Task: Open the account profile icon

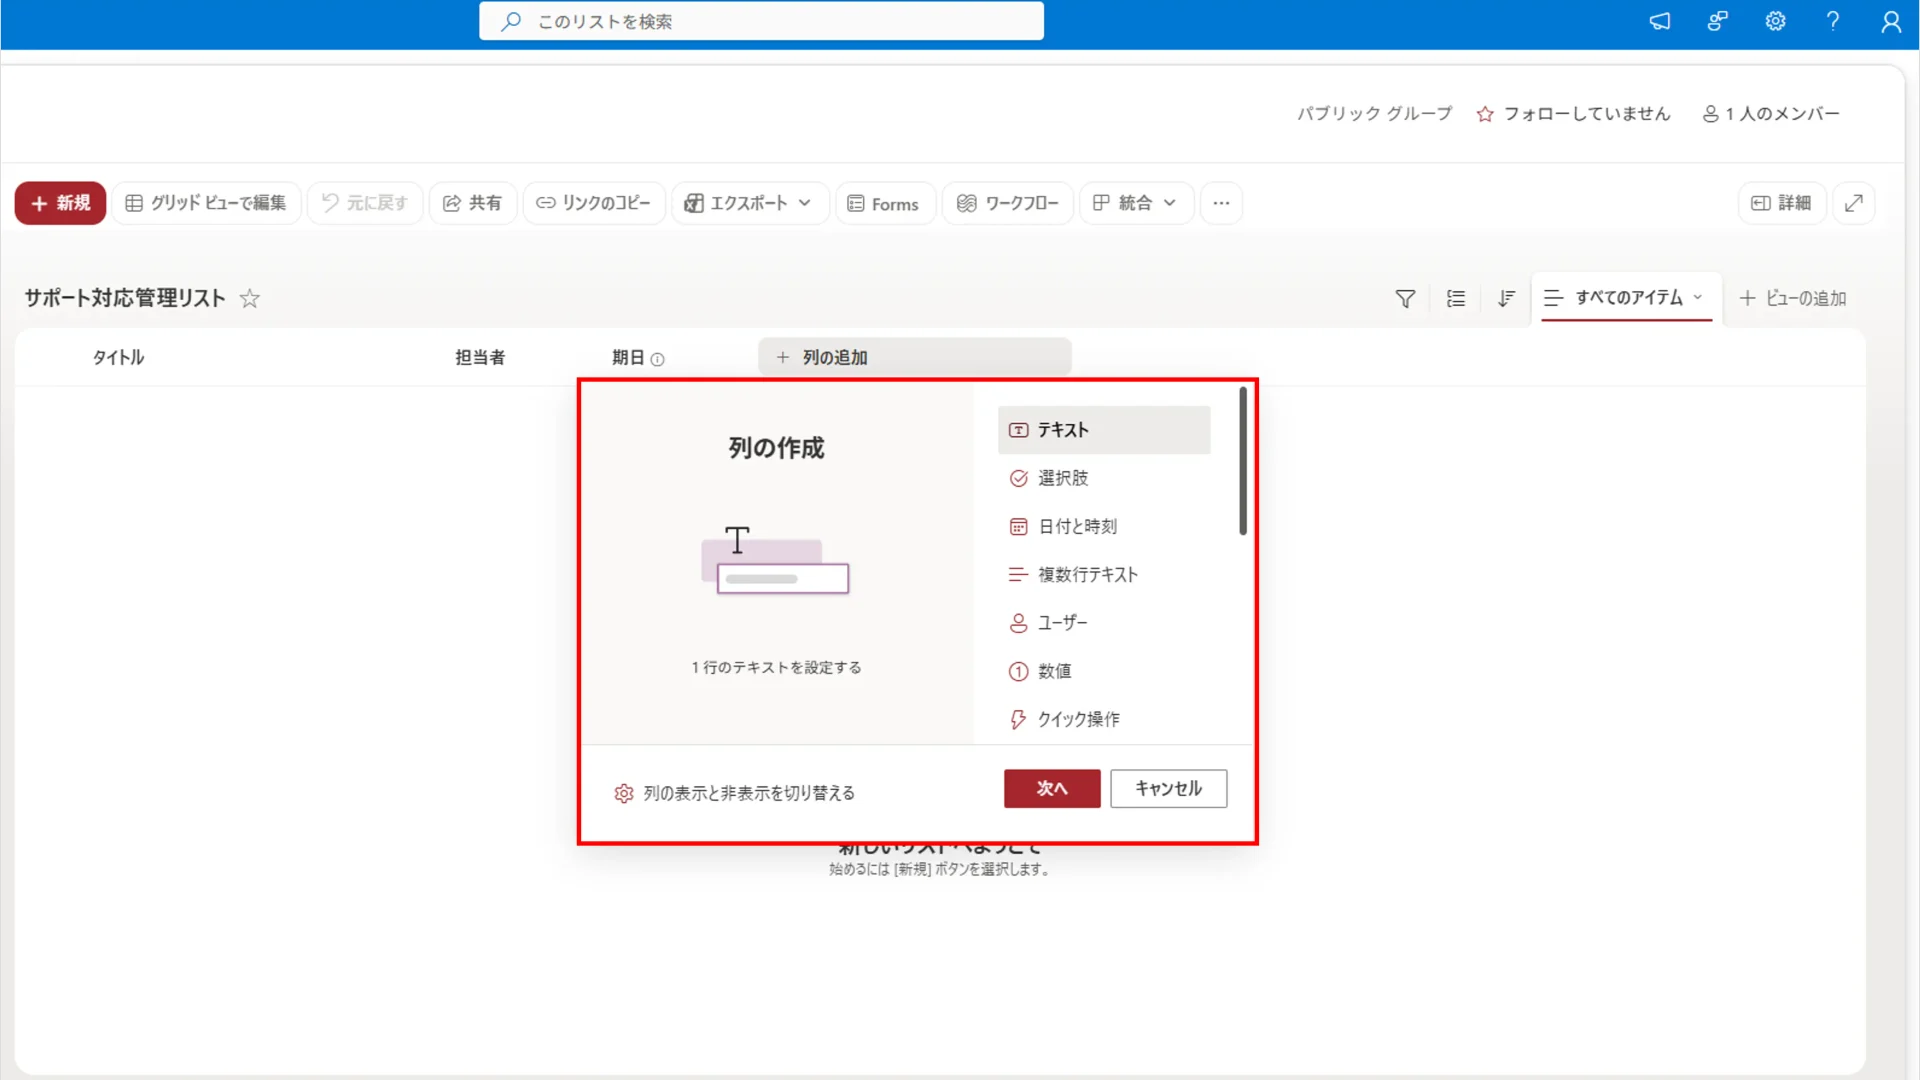Action: (x=1891, y=21)
